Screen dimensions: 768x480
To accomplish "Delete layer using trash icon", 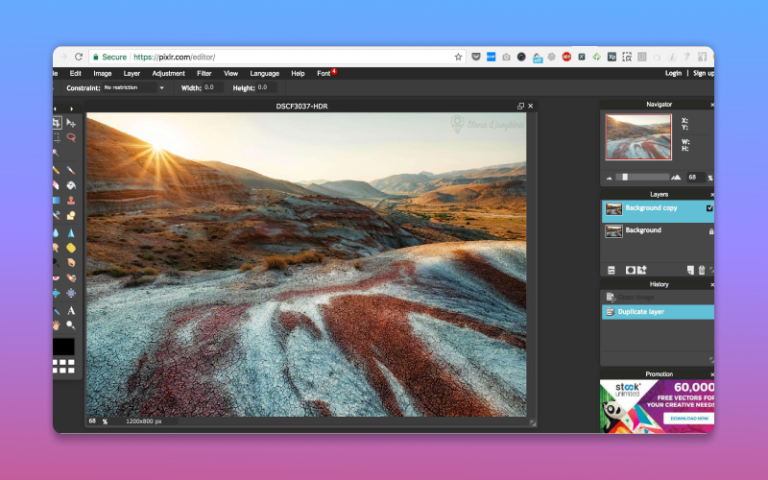I will [x=701, y=270].
